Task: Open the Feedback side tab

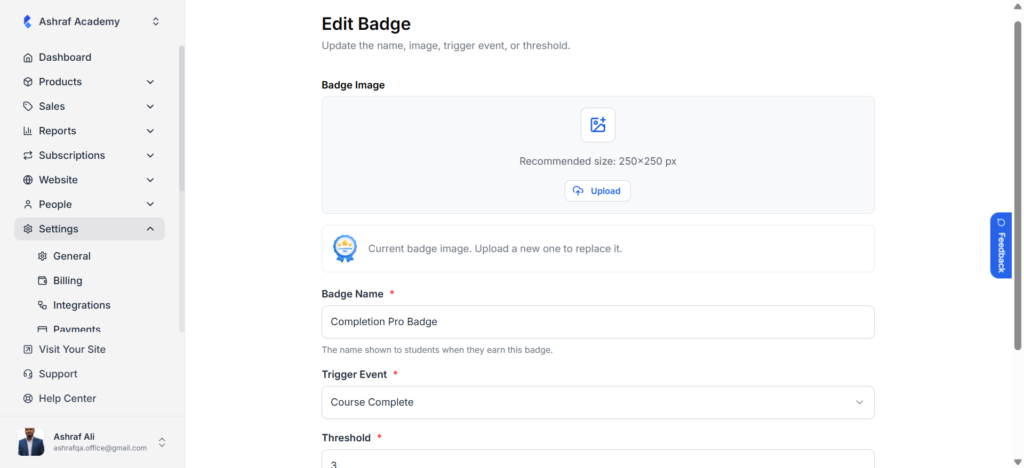Action: click(1000, 245)
